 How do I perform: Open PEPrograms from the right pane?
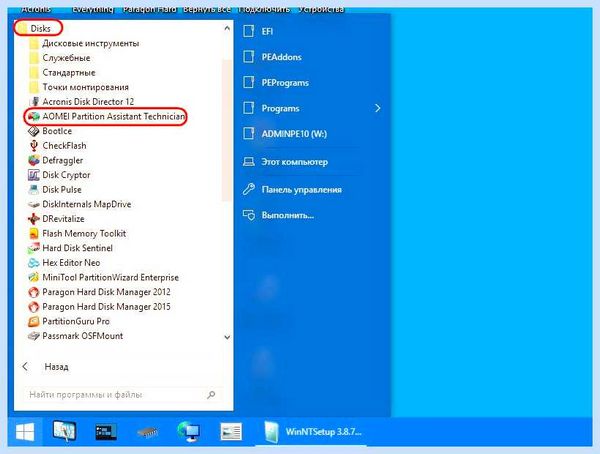[285, 83]
